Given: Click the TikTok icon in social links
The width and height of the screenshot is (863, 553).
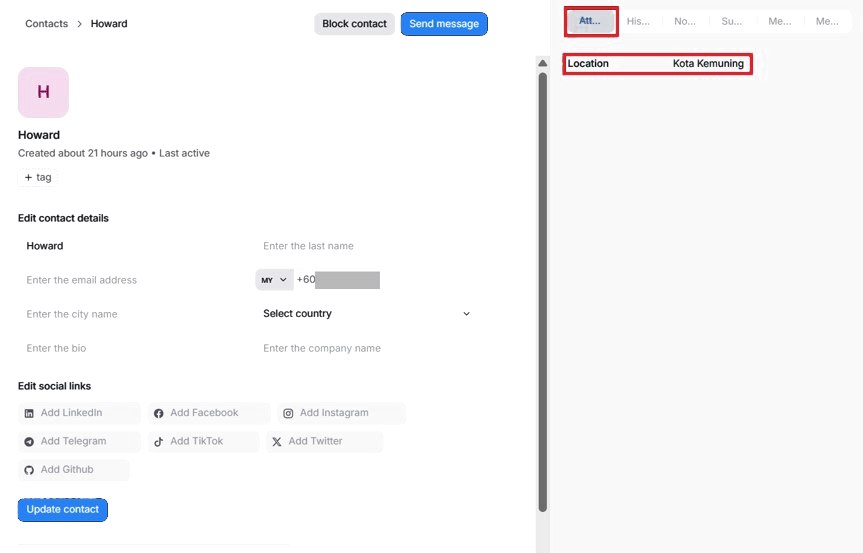Looking at the screenshot, I should click(x=159, y=441).
